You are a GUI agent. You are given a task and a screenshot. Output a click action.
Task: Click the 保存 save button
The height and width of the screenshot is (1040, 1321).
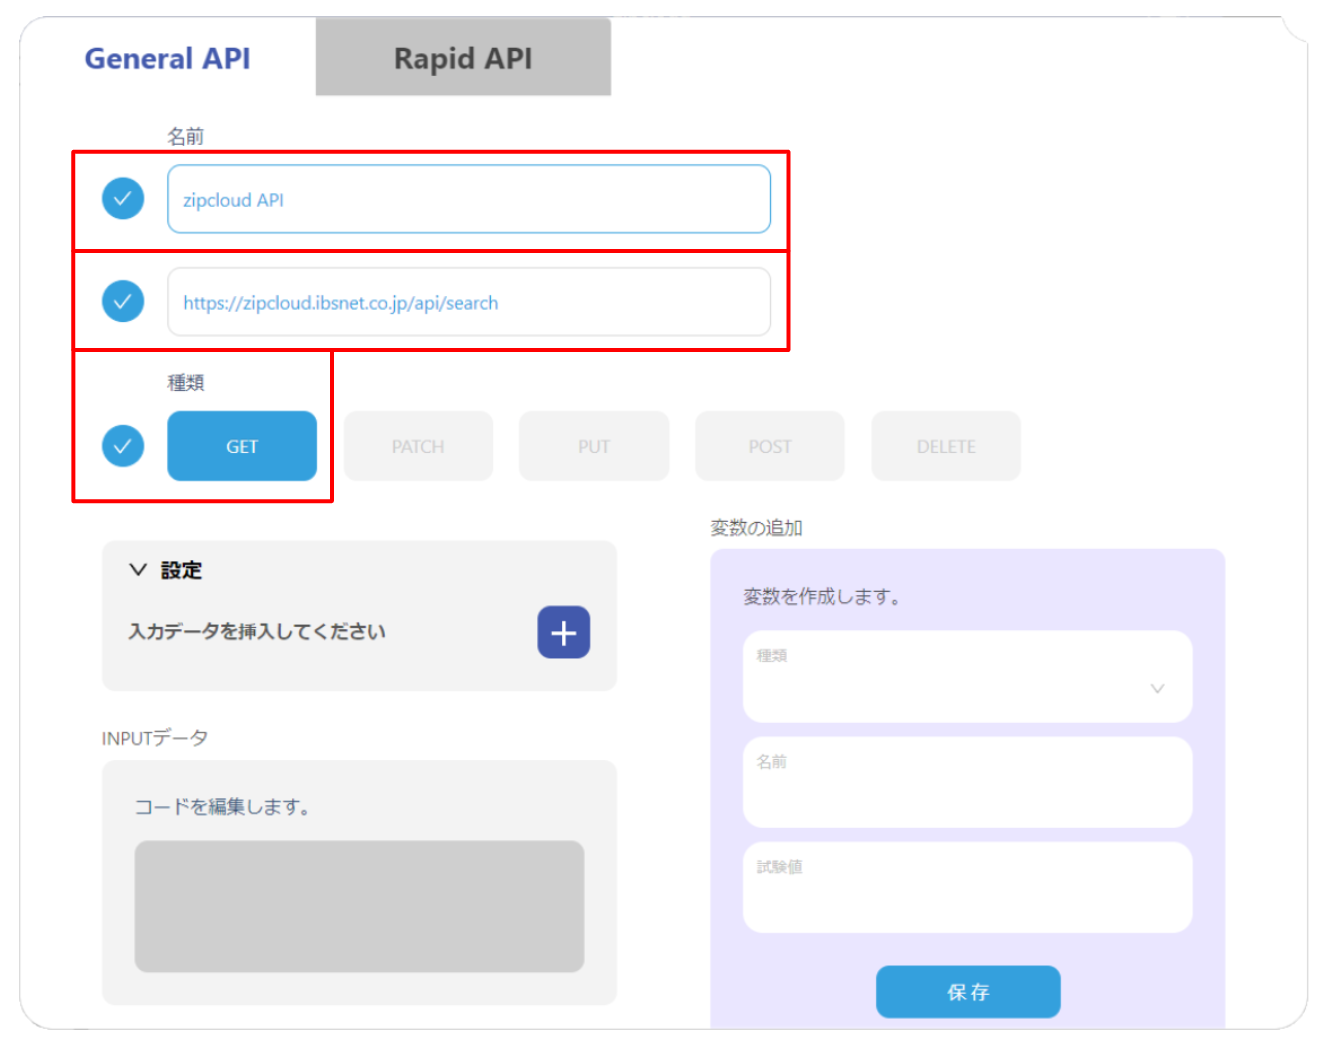coord(968,992)
